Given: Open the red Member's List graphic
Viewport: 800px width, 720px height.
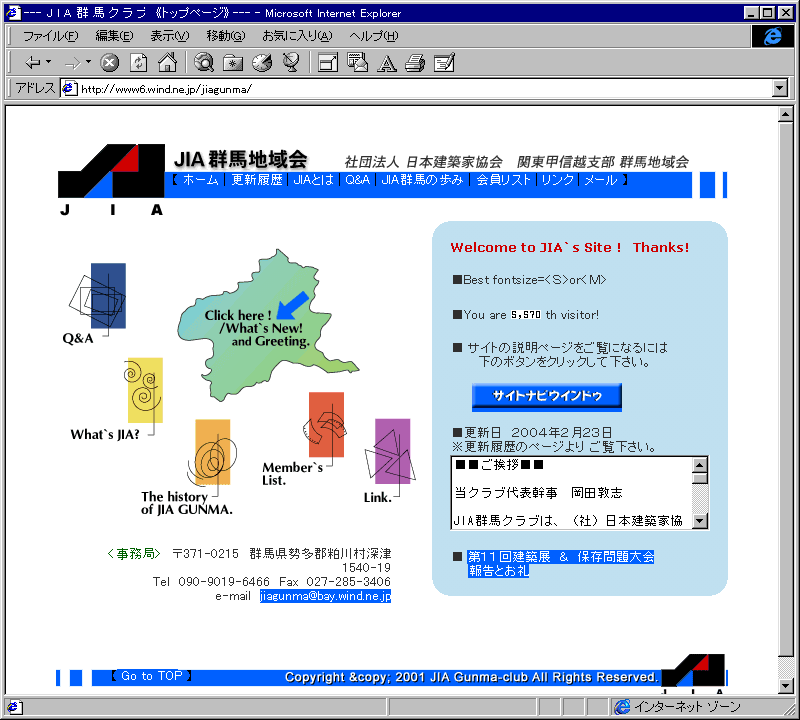Looking at the screenshot, I should pos(325,425).
